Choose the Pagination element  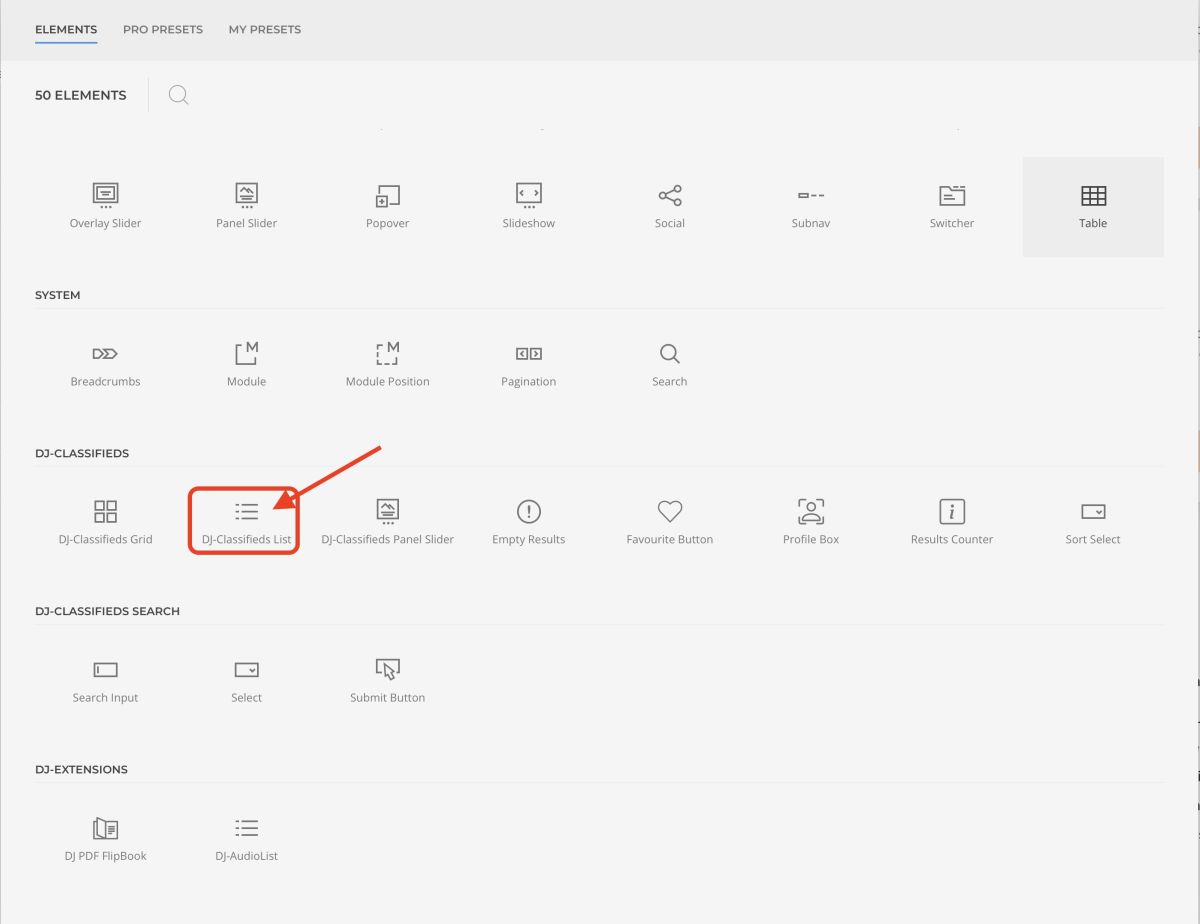pyautogui.click(x=528, y=365)
